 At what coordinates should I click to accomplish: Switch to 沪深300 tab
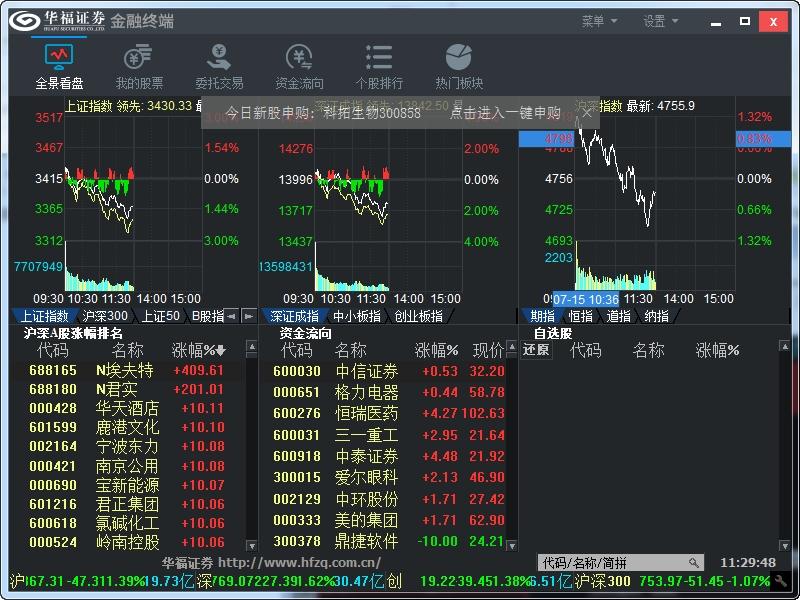[105, 316]
